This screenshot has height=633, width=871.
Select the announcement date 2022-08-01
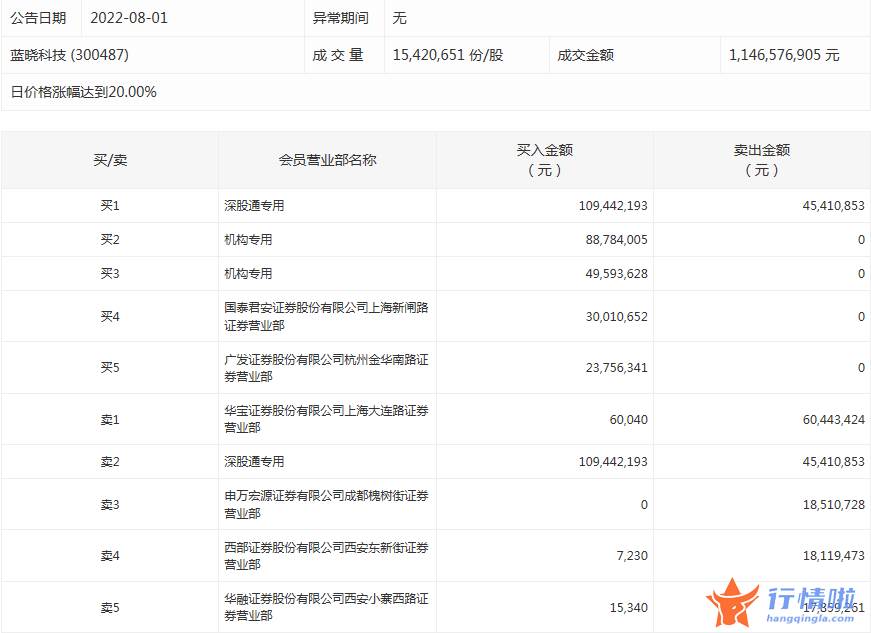pyautogui.click(x=129, y=18)
